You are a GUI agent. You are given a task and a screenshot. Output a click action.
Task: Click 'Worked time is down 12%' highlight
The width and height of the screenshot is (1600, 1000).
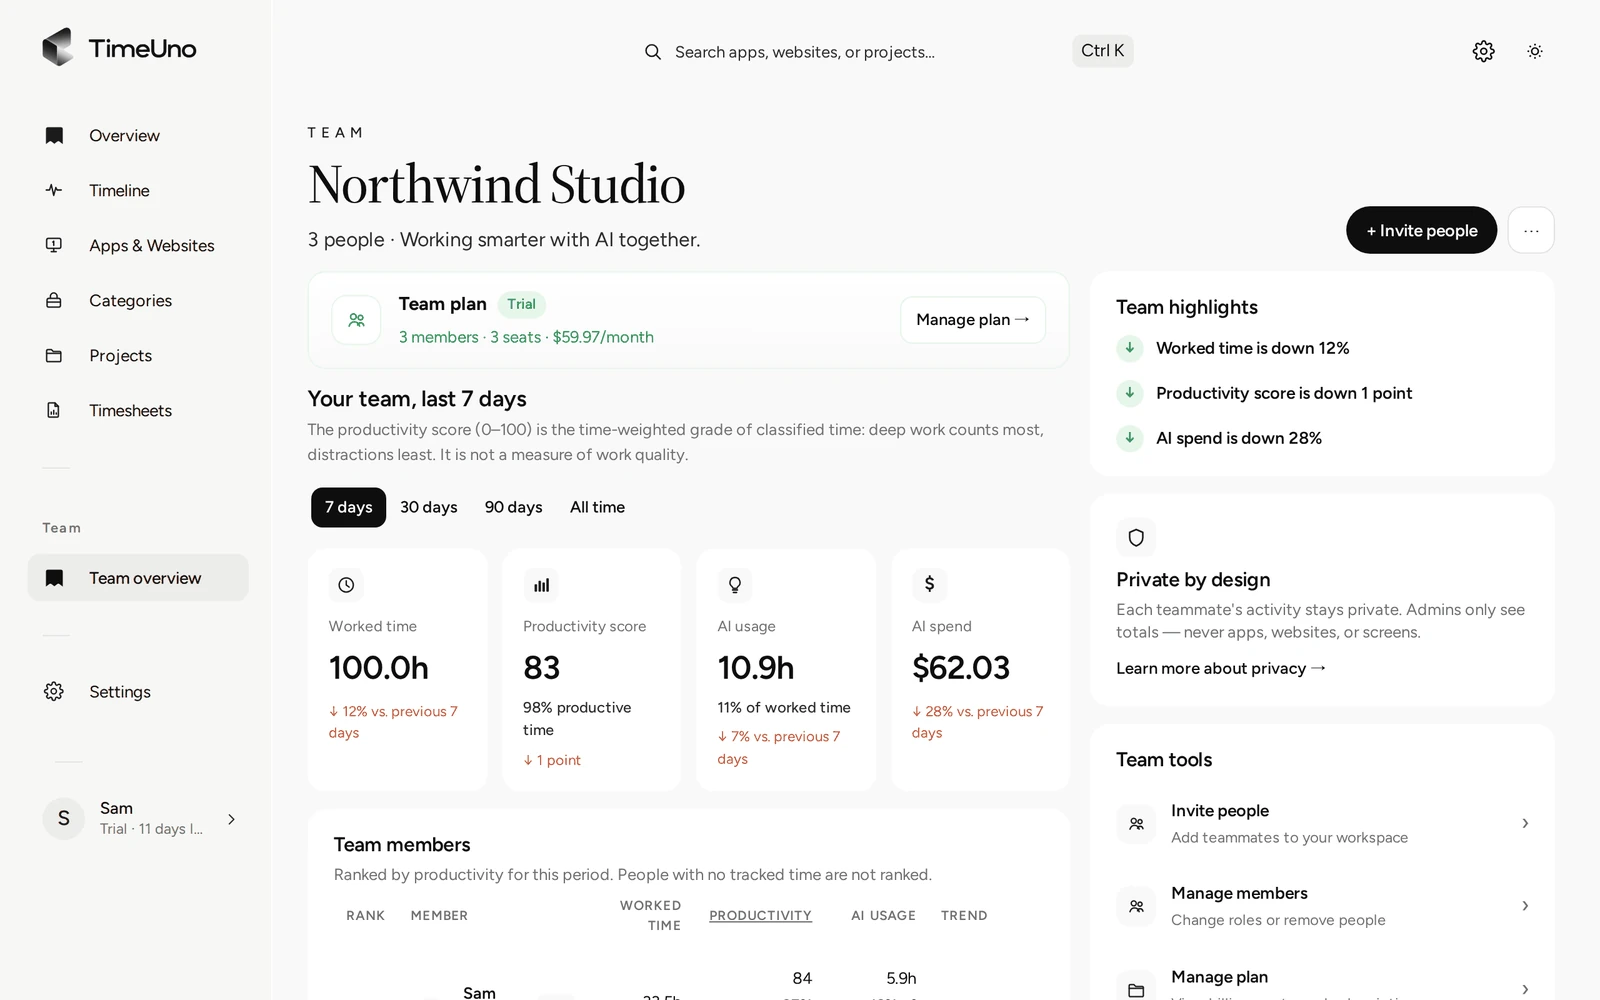(x=1252, y=348)
